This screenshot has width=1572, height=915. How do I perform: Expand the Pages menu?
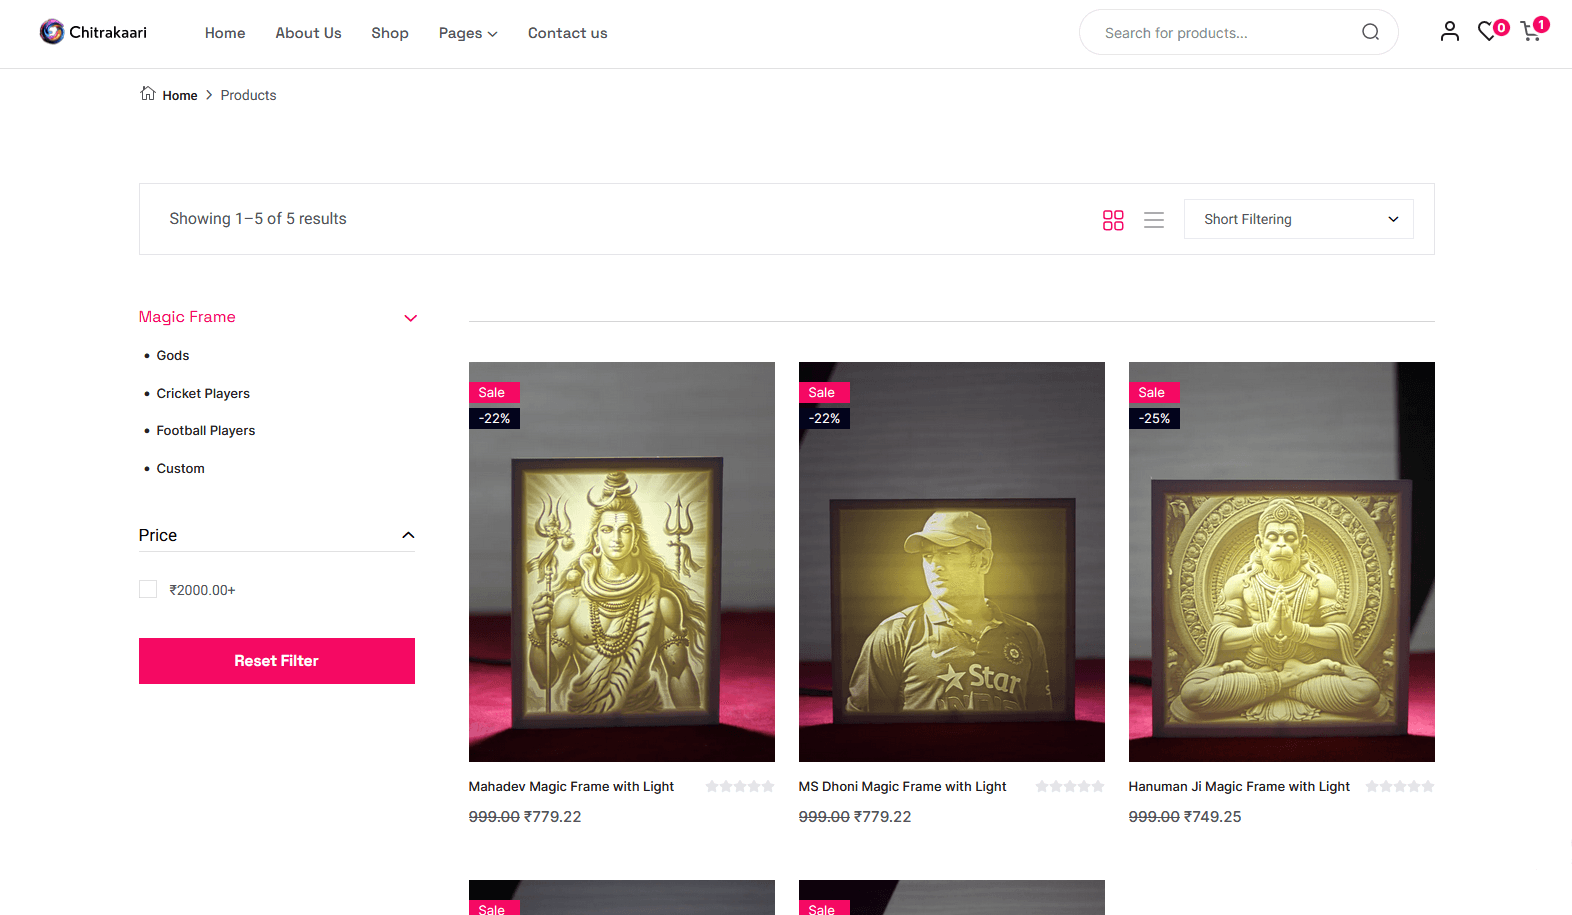(467, 33)
